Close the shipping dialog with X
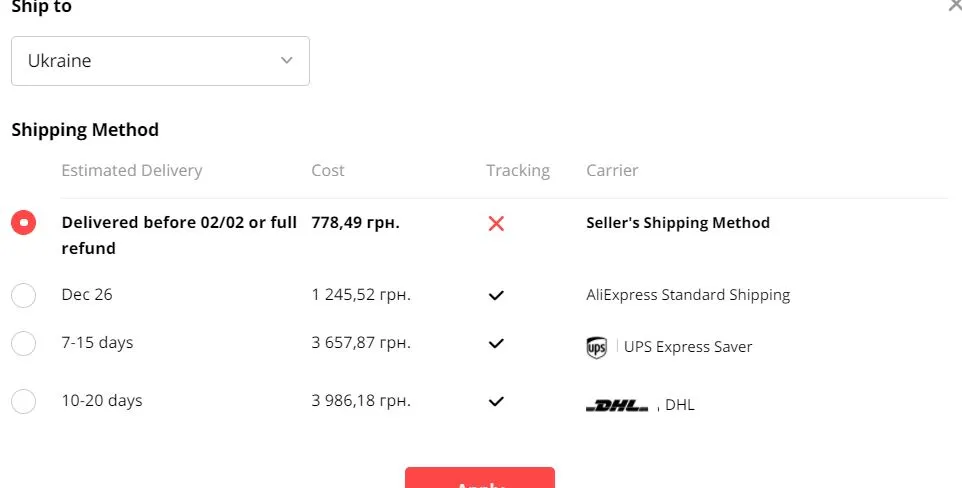Viewport: 962px width, 488px height. pyautogui.click(x=955, y=5)
